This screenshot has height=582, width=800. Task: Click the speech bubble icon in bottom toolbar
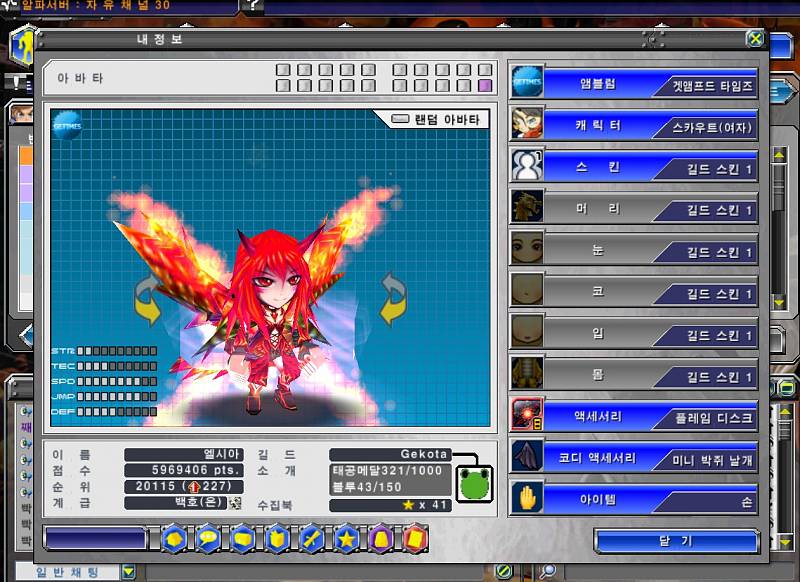(x=208, y=539)
